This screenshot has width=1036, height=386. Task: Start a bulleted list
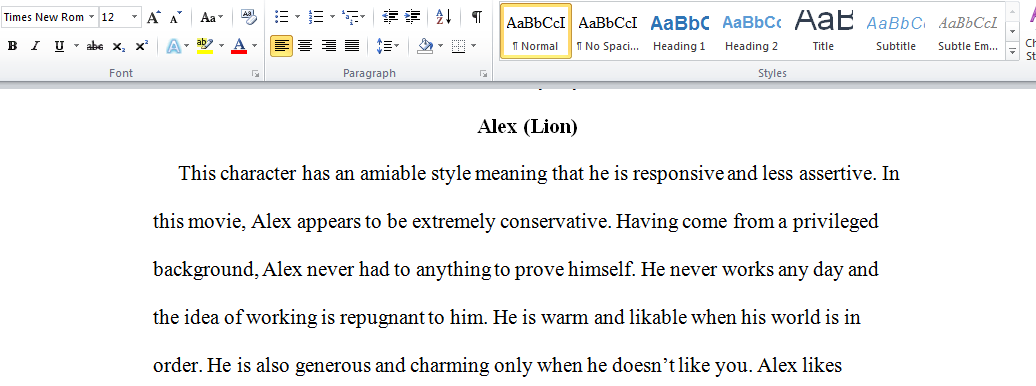pyautogui.click(x=281, y=17)
